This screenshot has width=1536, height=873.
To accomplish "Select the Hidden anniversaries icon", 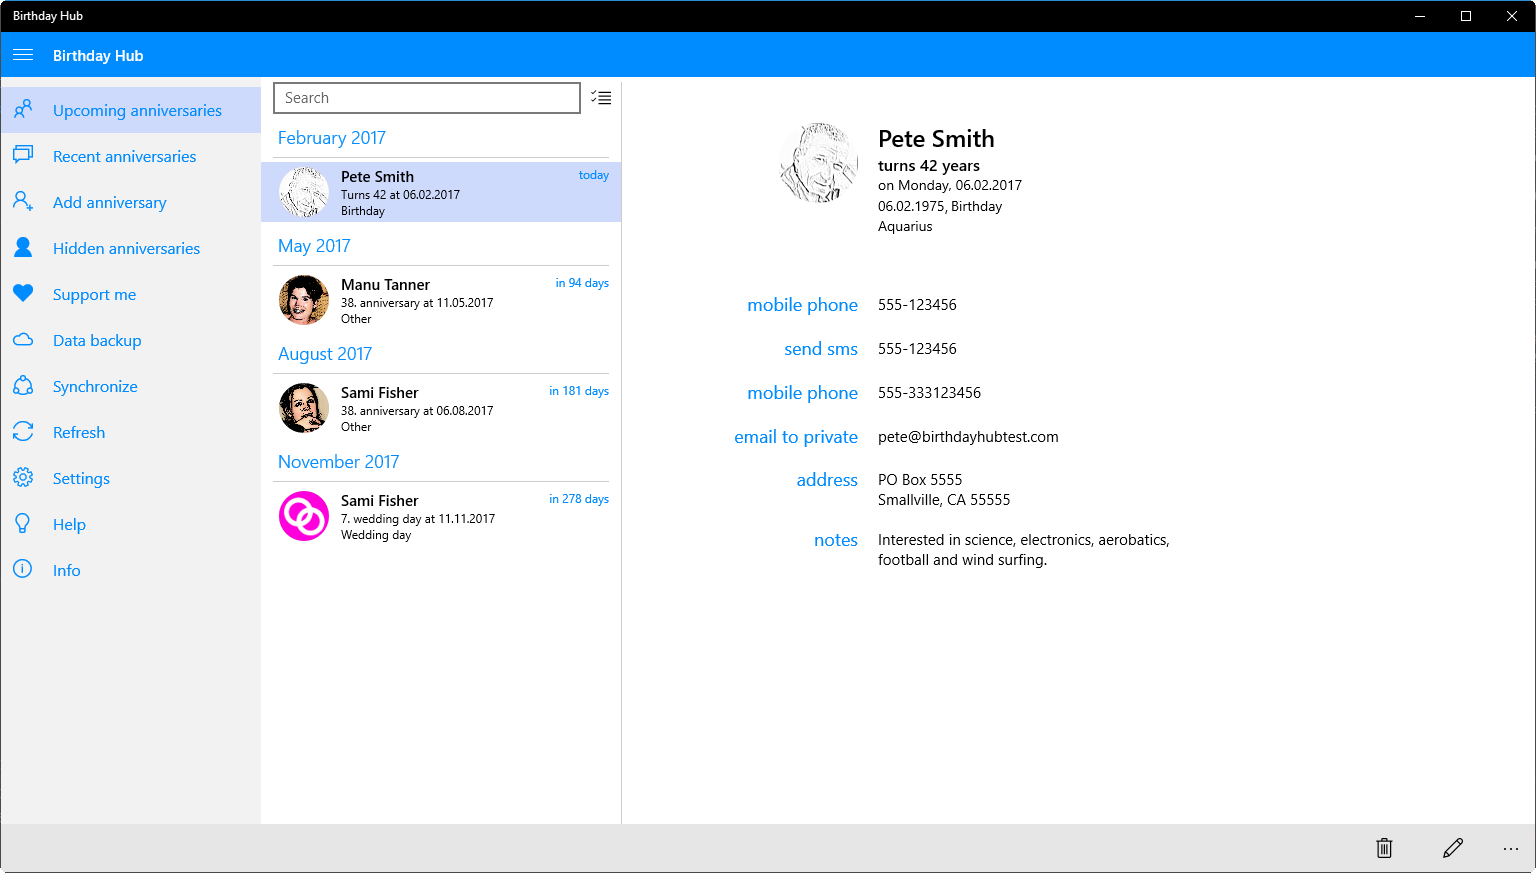I will point(23,248).
